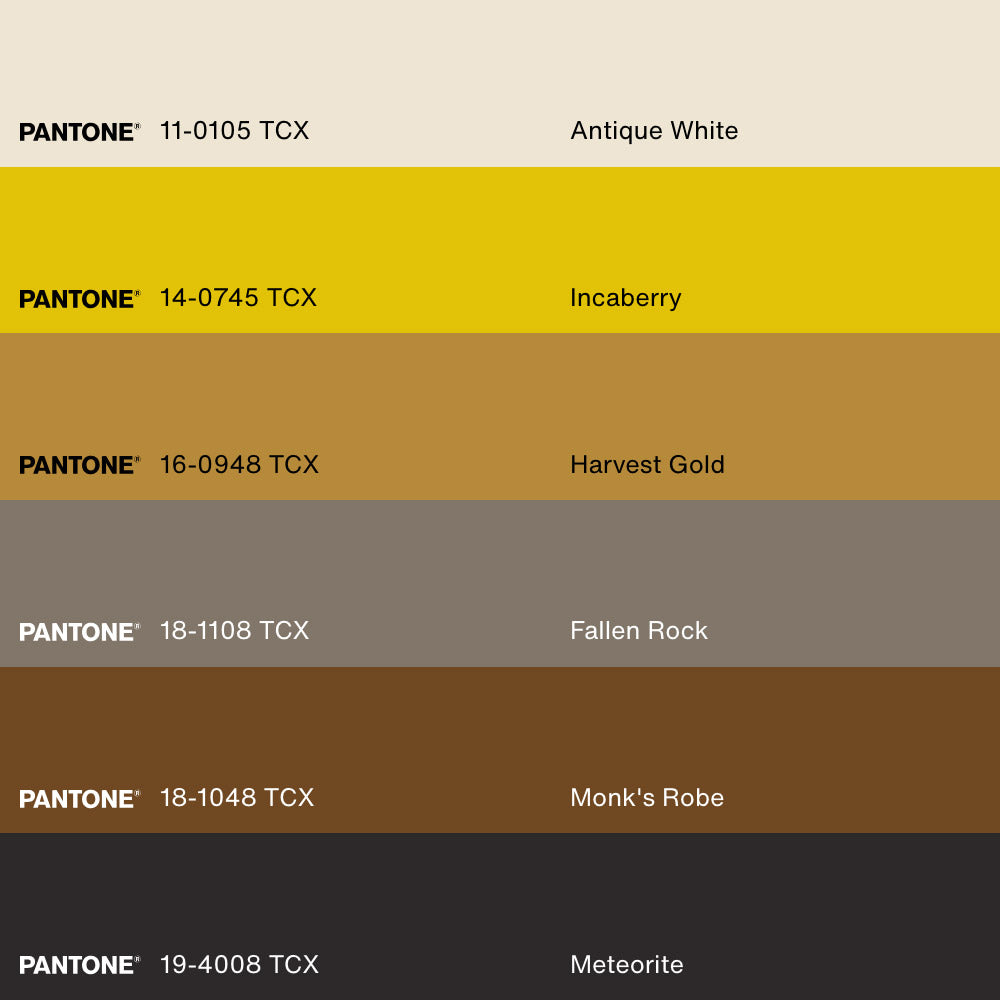
Task: Click the color code 14-0745 TCX
Action: pos(238,298)
